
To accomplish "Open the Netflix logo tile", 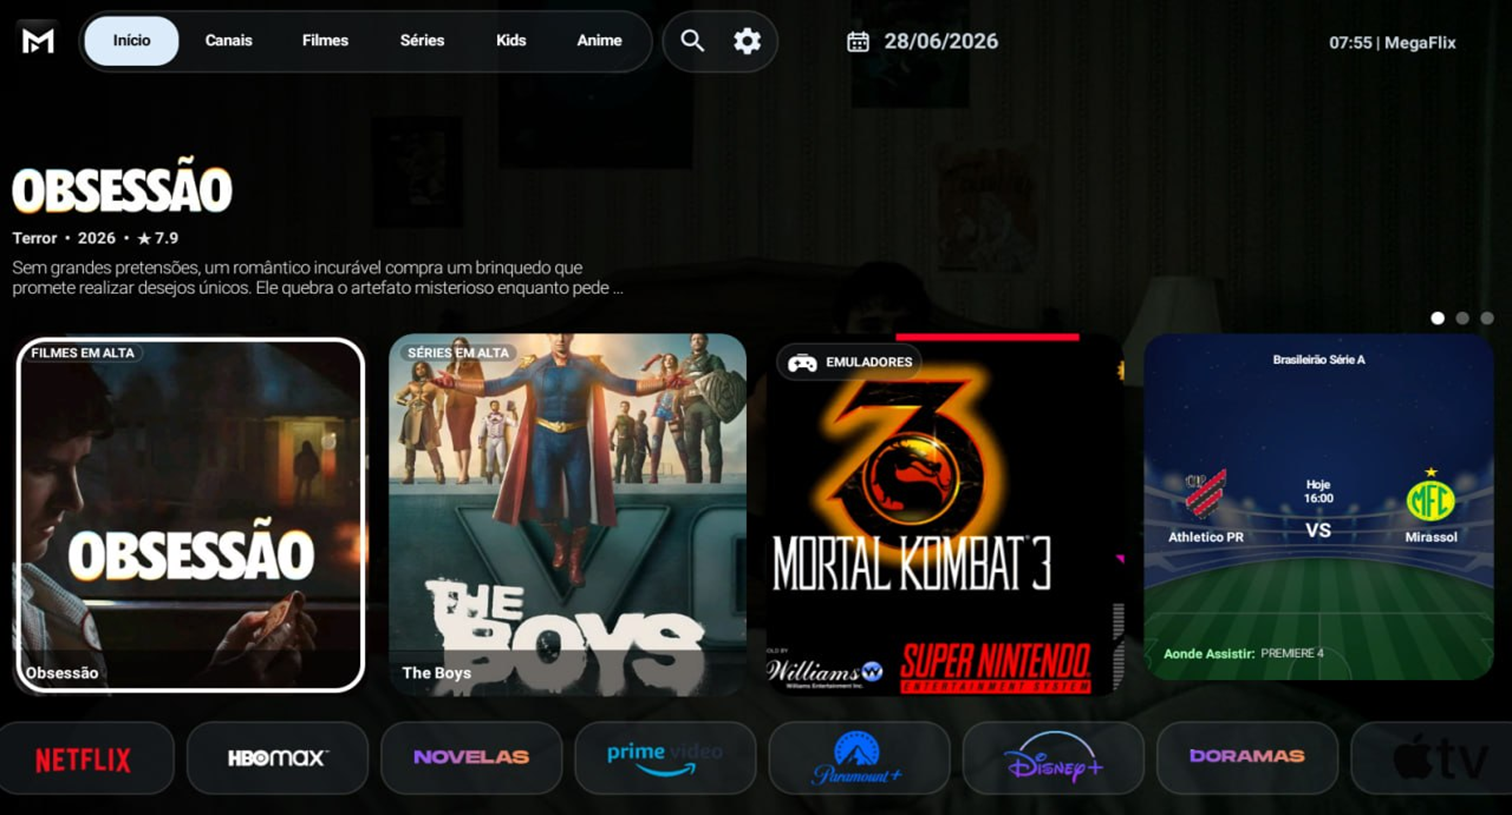I will 84,759.
